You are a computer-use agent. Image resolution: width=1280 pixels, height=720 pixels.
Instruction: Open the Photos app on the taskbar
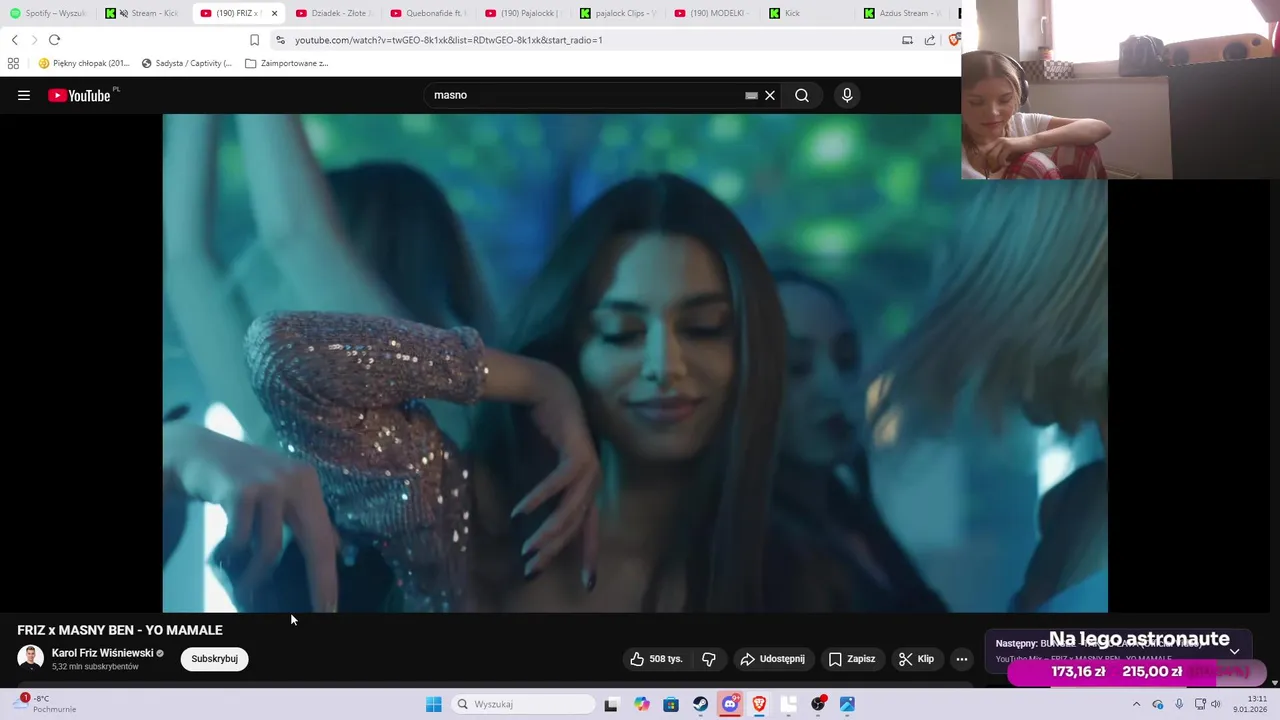[847, 704]
